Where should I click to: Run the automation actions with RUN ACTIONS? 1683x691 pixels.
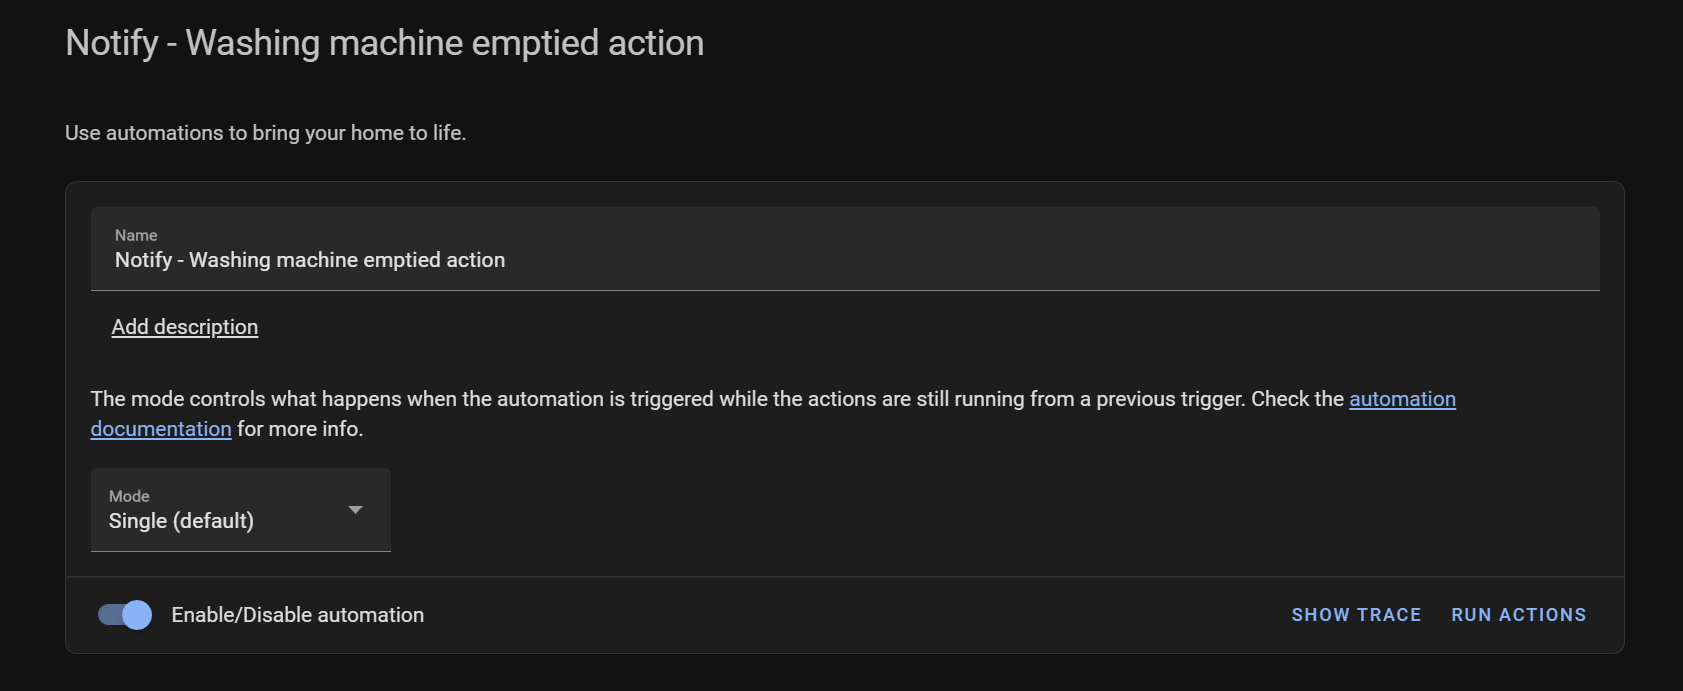(1518, 614)
